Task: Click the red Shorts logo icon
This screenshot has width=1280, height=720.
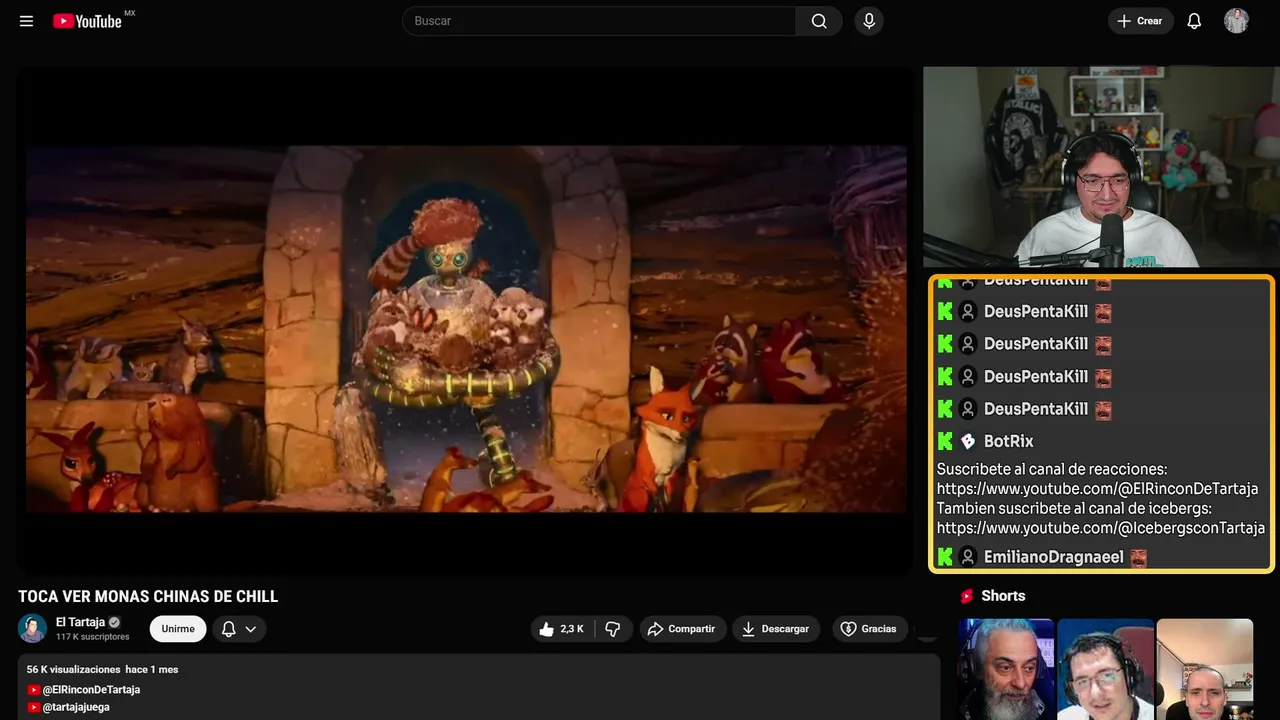Action: [x=967, y=596]
